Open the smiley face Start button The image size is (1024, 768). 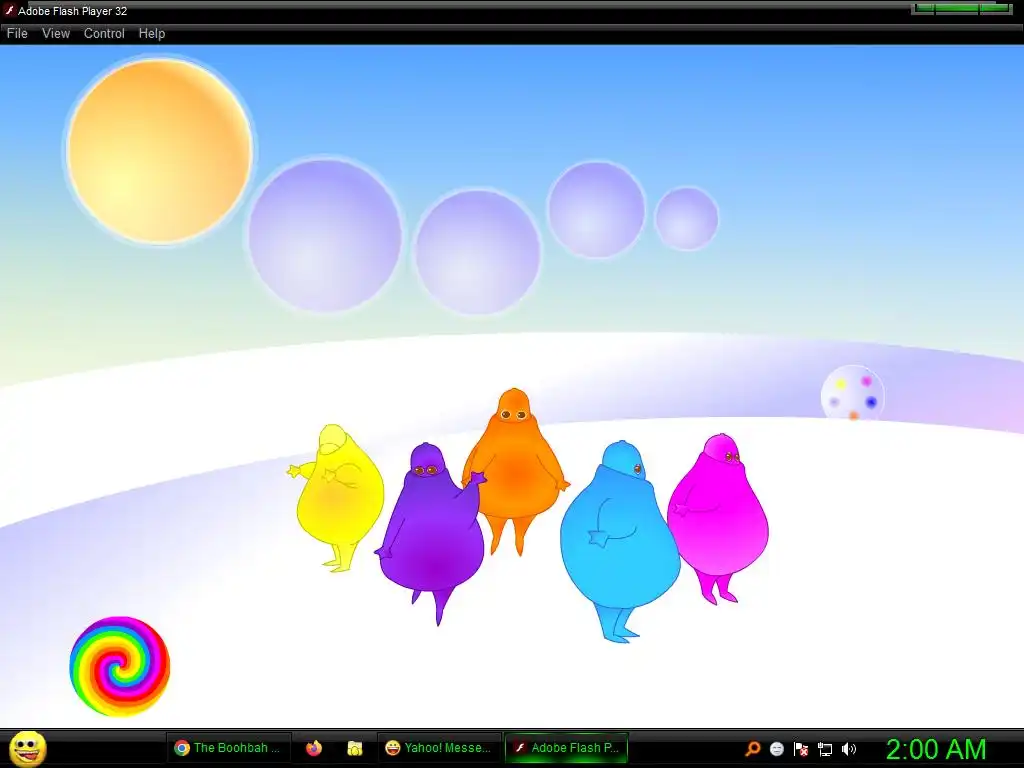click(x=27, y=748)
